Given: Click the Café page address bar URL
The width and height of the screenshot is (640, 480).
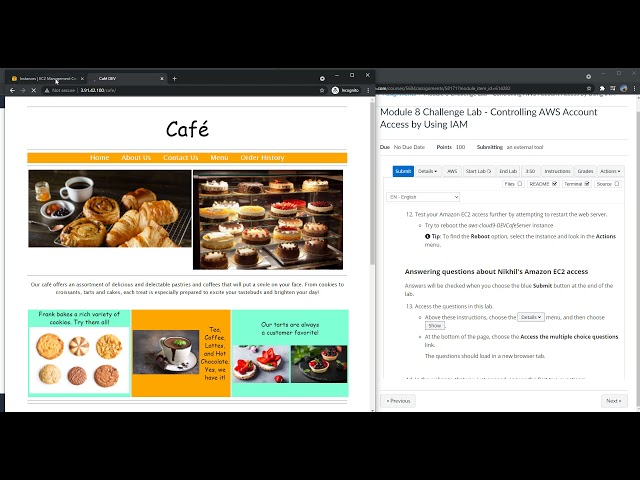Looking at the screenshot, I should [x=98, y=90].
